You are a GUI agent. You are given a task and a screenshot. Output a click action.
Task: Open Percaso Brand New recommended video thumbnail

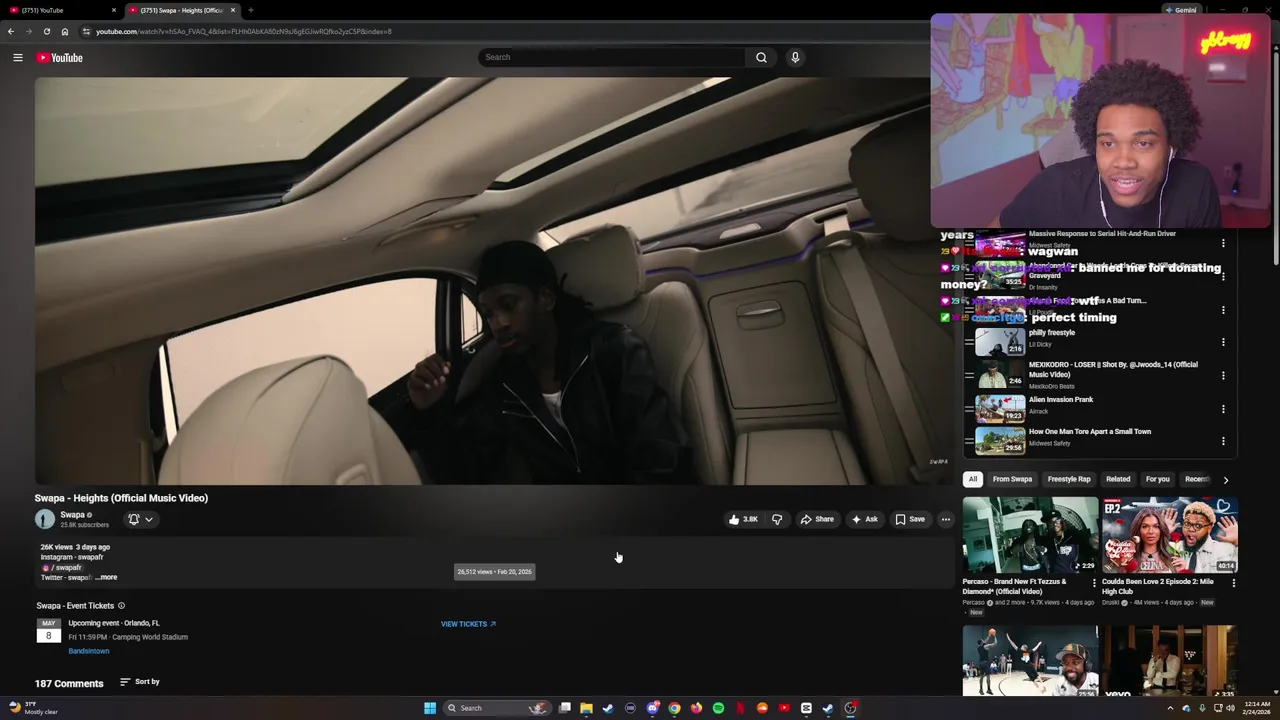click(1030, 535)
